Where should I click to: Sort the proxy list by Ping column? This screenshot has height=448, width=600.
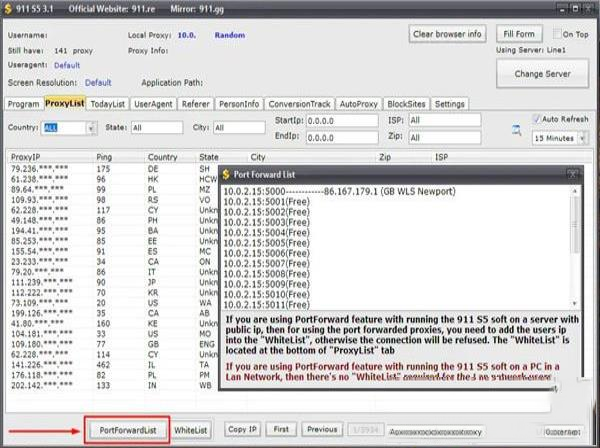(105, 157)
